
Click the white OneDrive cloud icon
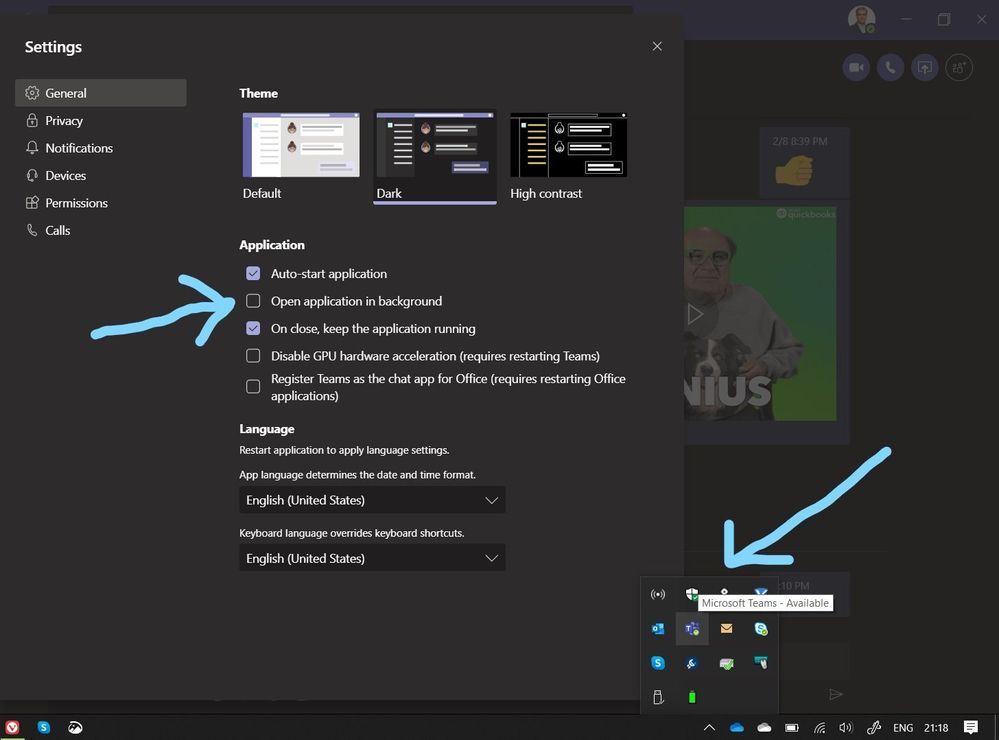[764, 727]
